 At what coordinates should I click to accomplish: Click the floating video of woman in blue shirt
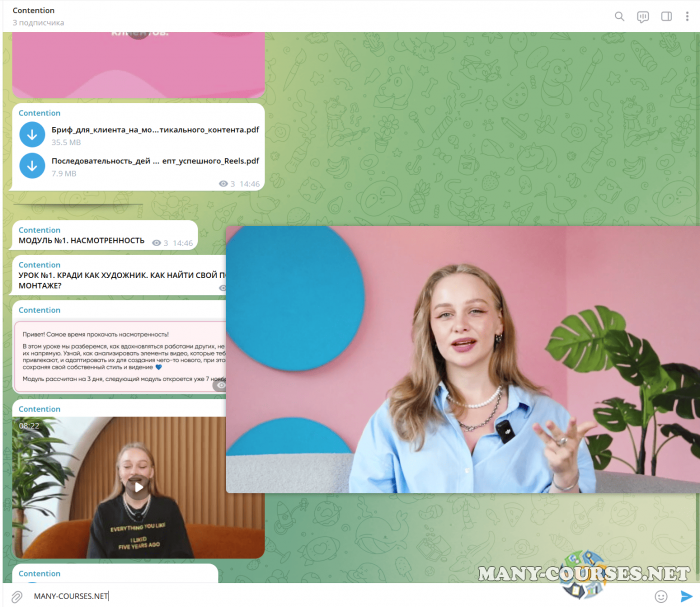click(462, 359)
